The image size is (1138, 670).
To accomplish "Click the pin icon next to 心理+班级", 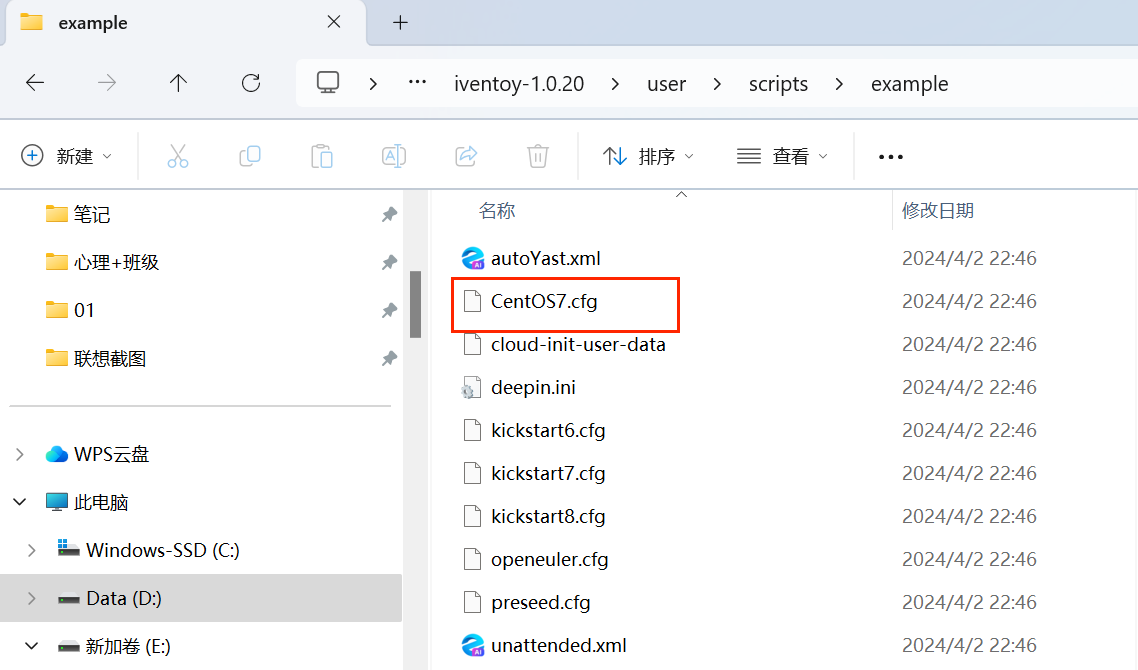I will (390, 262).
